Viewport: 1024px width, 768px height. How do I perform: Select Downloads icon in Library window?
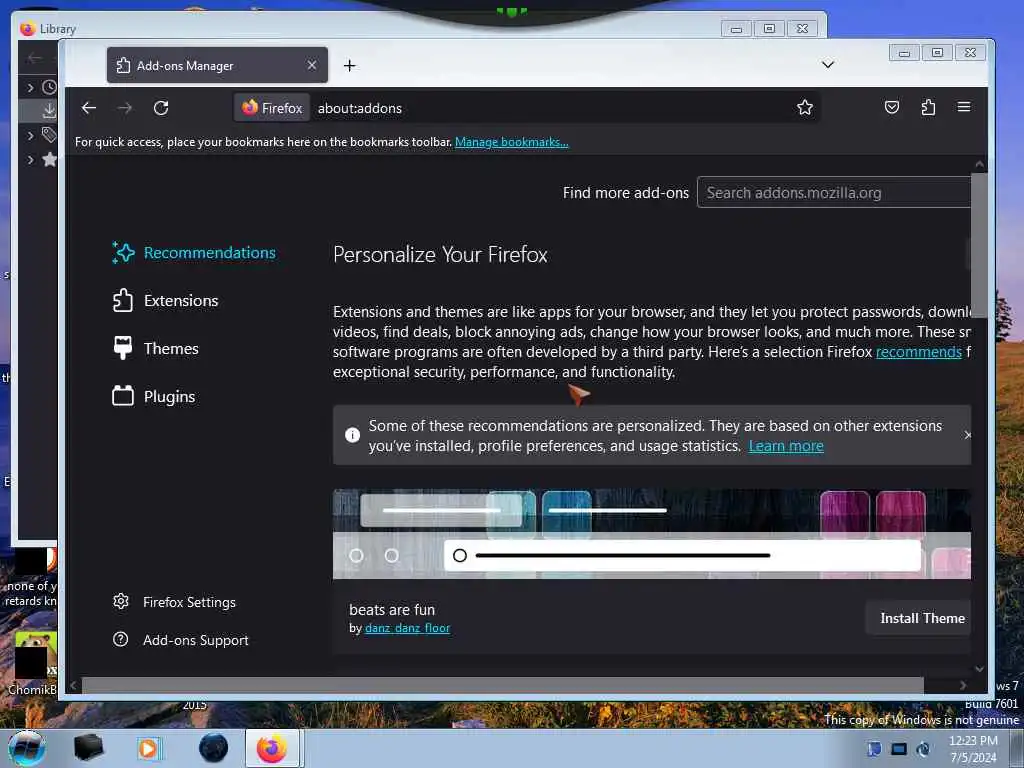pos(49,110)
